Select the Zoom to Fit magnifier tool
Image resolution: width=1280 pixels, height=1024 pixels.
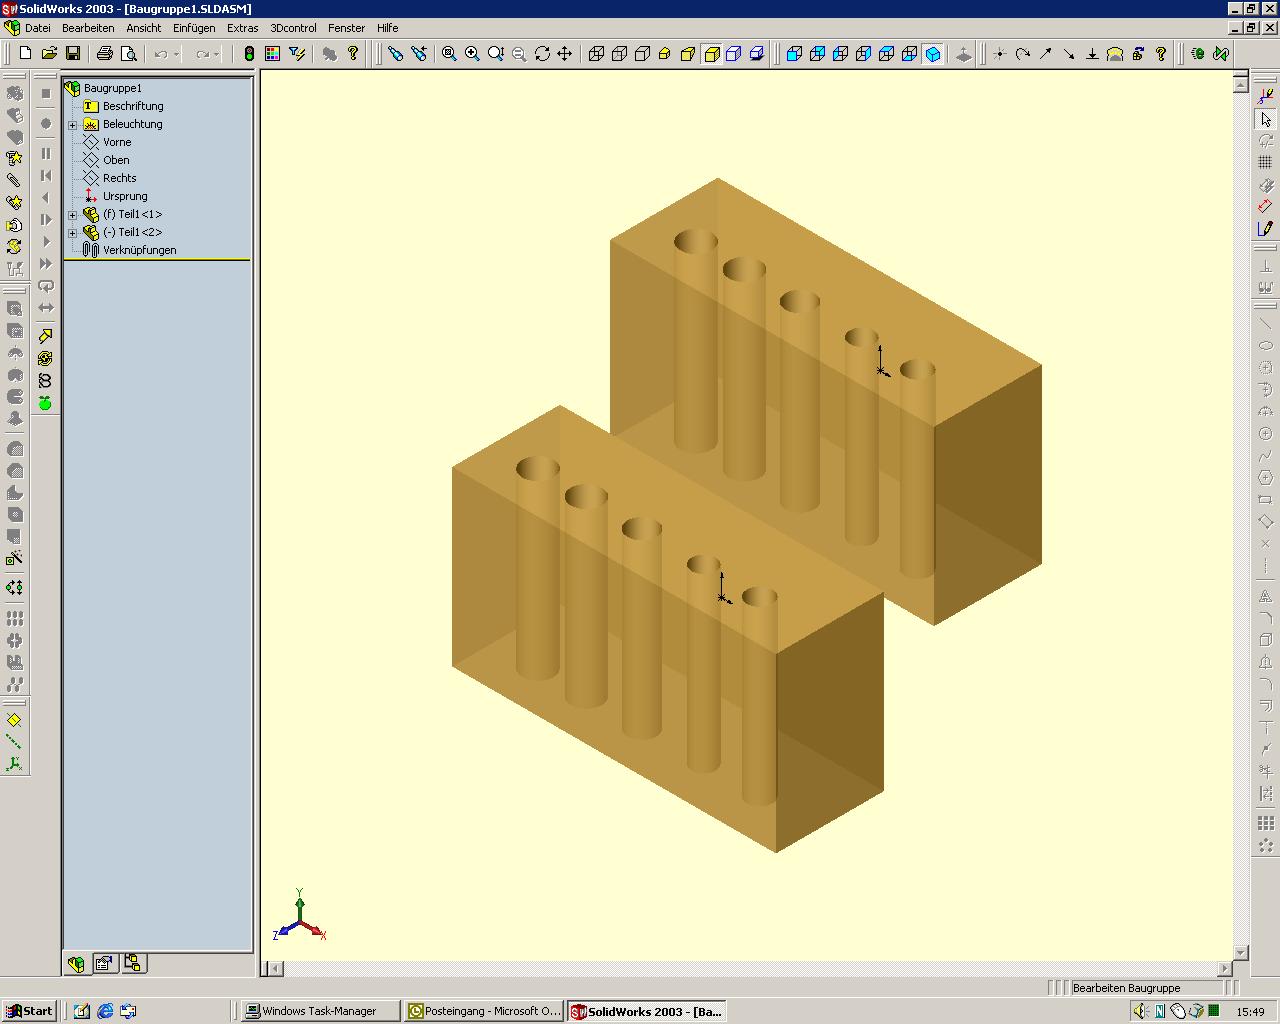(x=449, y=54)
